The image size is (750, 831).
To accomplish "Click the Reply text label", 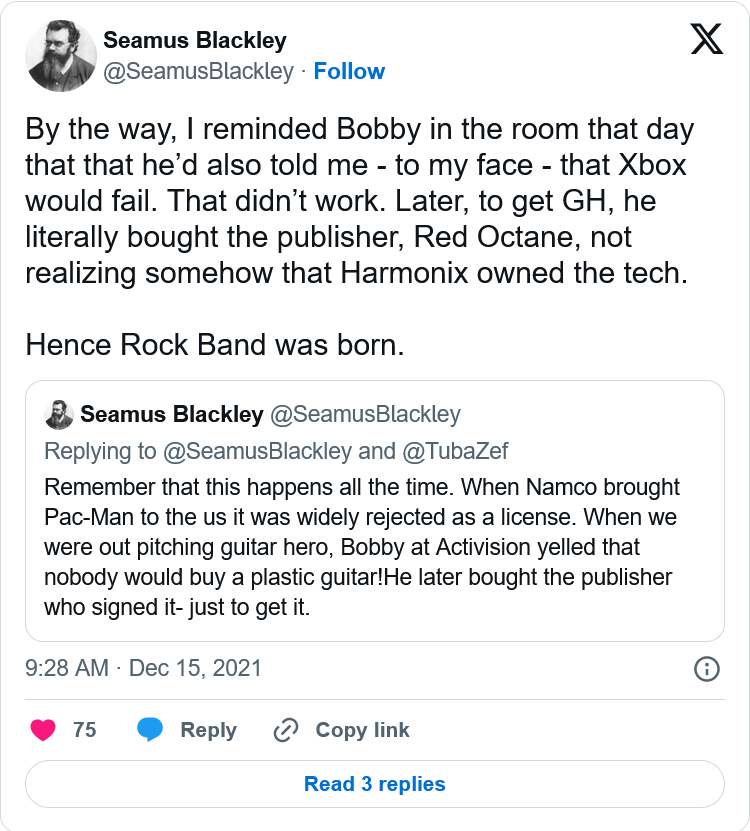I will point(208,730).
